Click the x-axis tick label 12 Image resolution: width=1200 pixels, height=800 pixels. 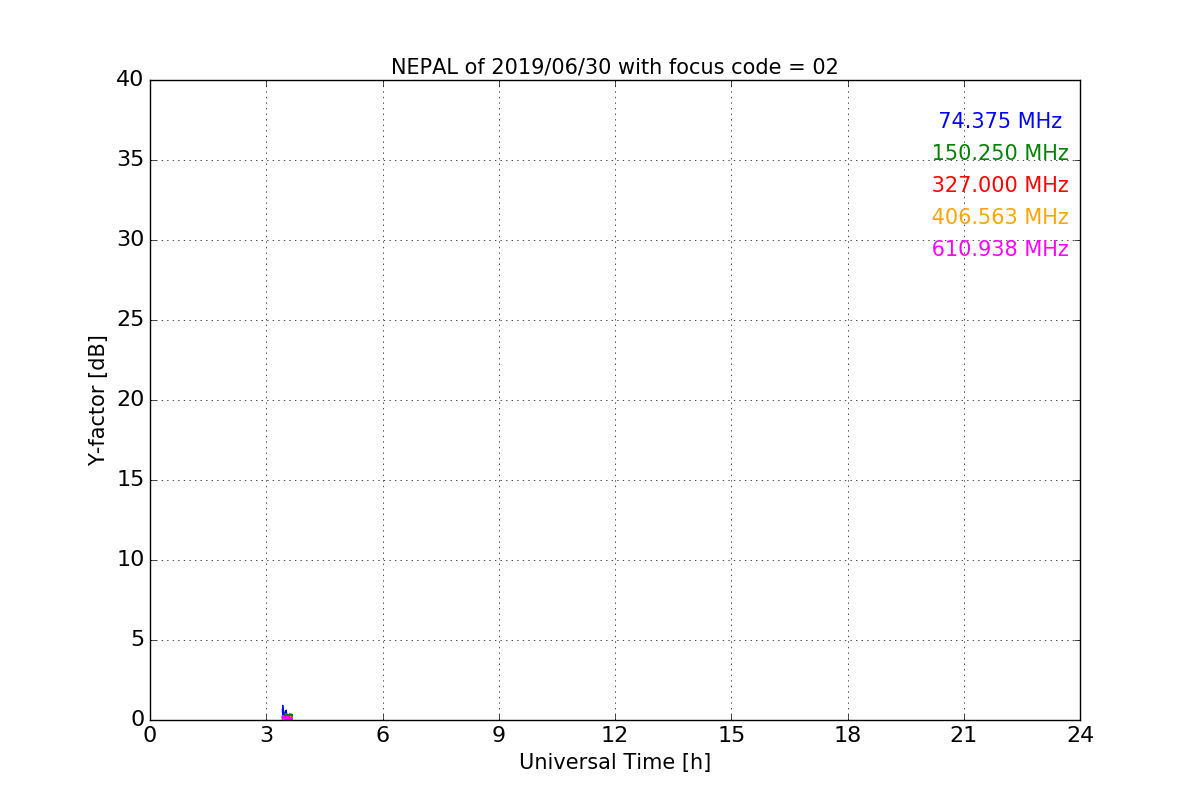[615, 735]
